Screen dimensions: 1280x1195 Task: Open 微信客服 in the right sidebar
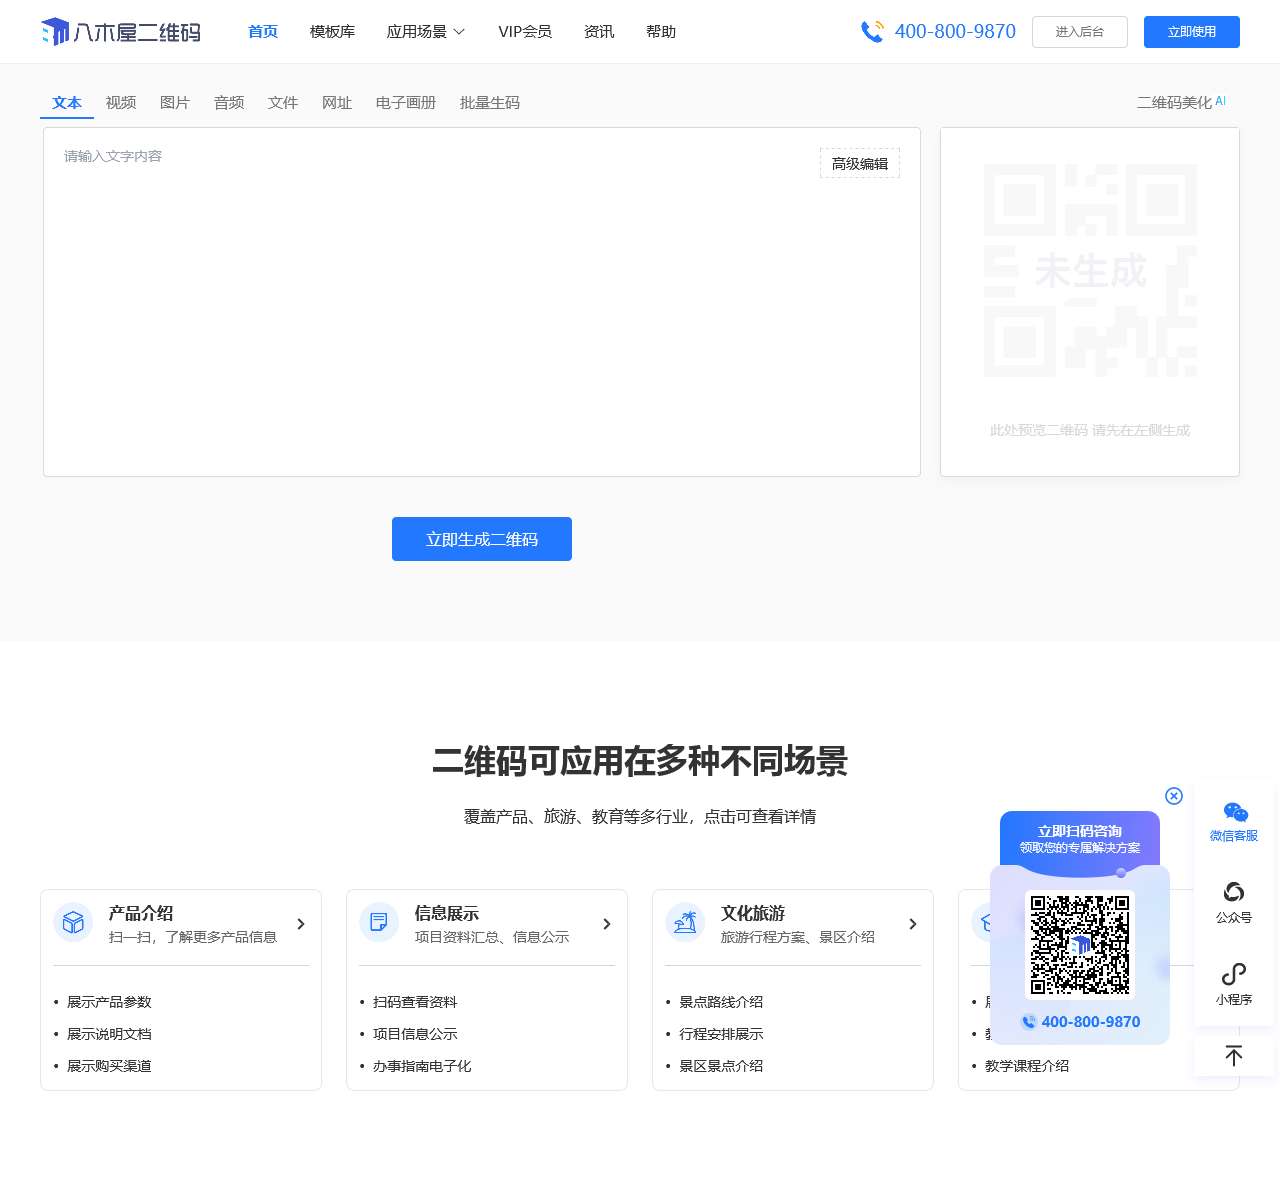1233,818
